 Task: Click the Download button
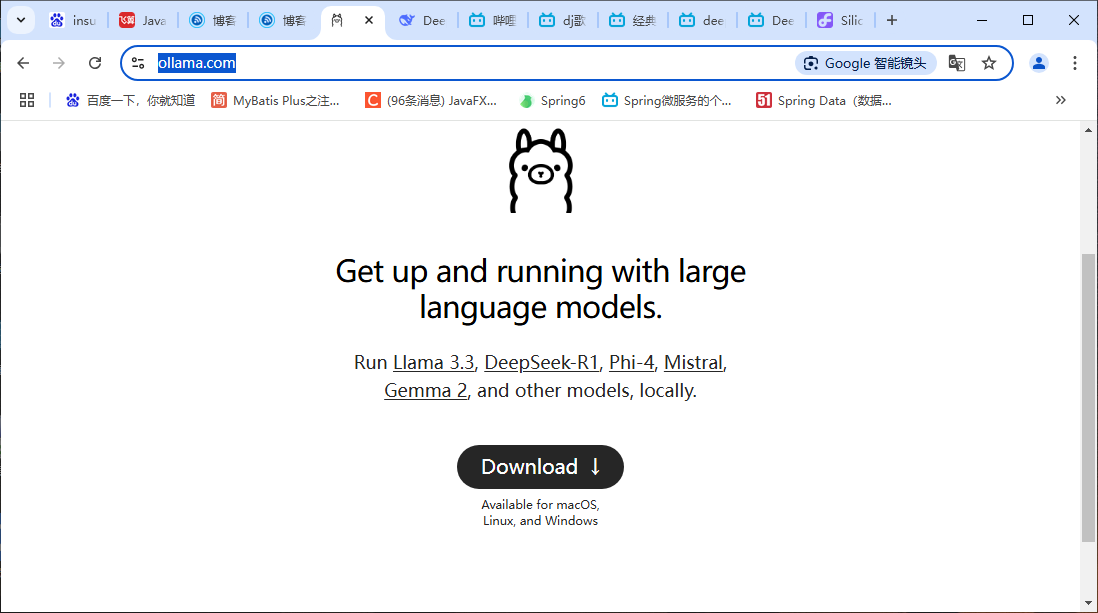click(540, 467)
